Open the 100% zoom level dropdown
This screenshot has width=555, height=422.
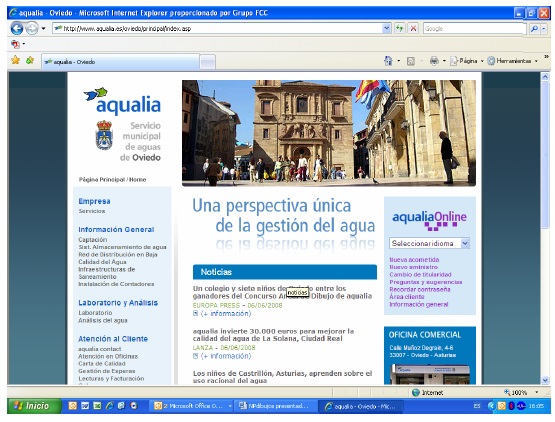(x=537, y=392)
